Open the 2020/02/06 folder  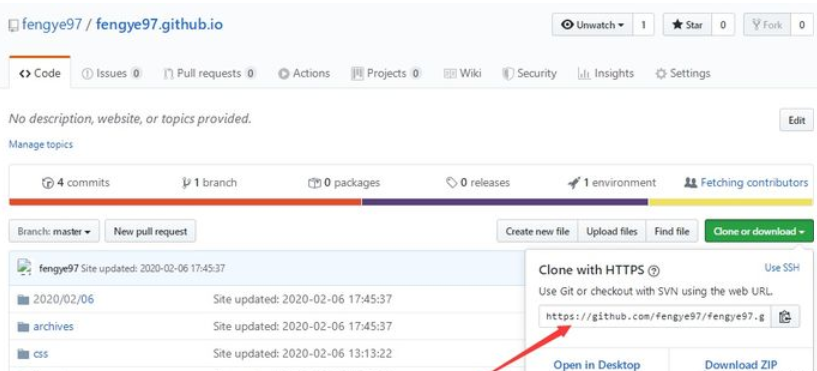64,300
